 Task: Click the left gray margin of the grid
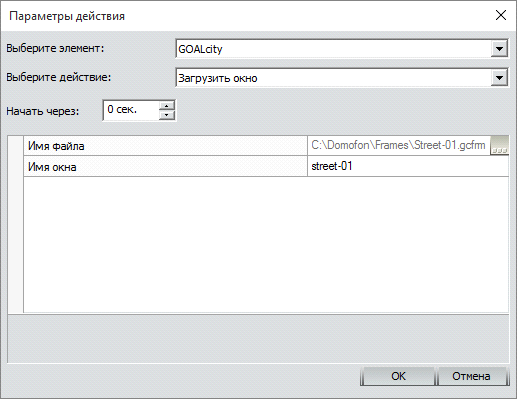[x=15, y=224]
